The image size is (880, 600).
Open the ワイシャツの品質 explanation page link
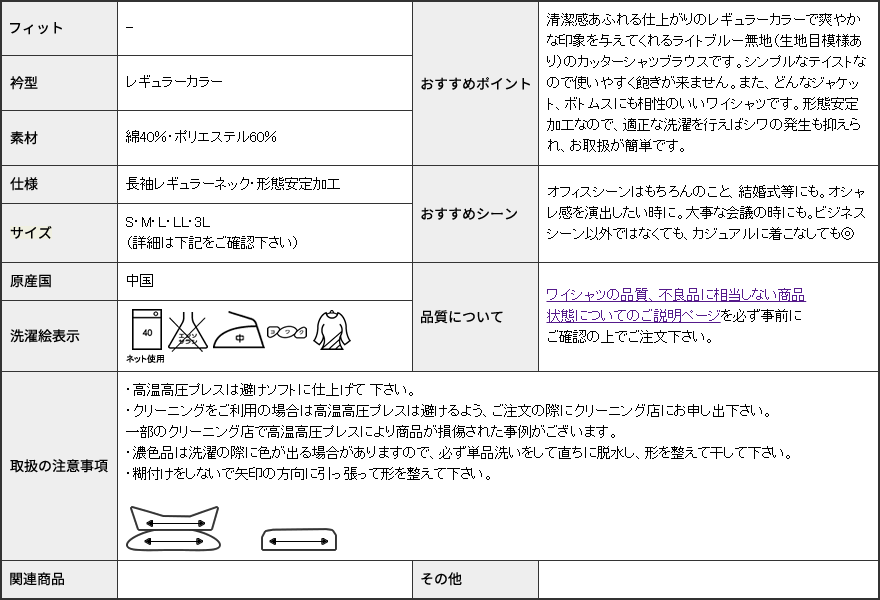tap(676, 295)
